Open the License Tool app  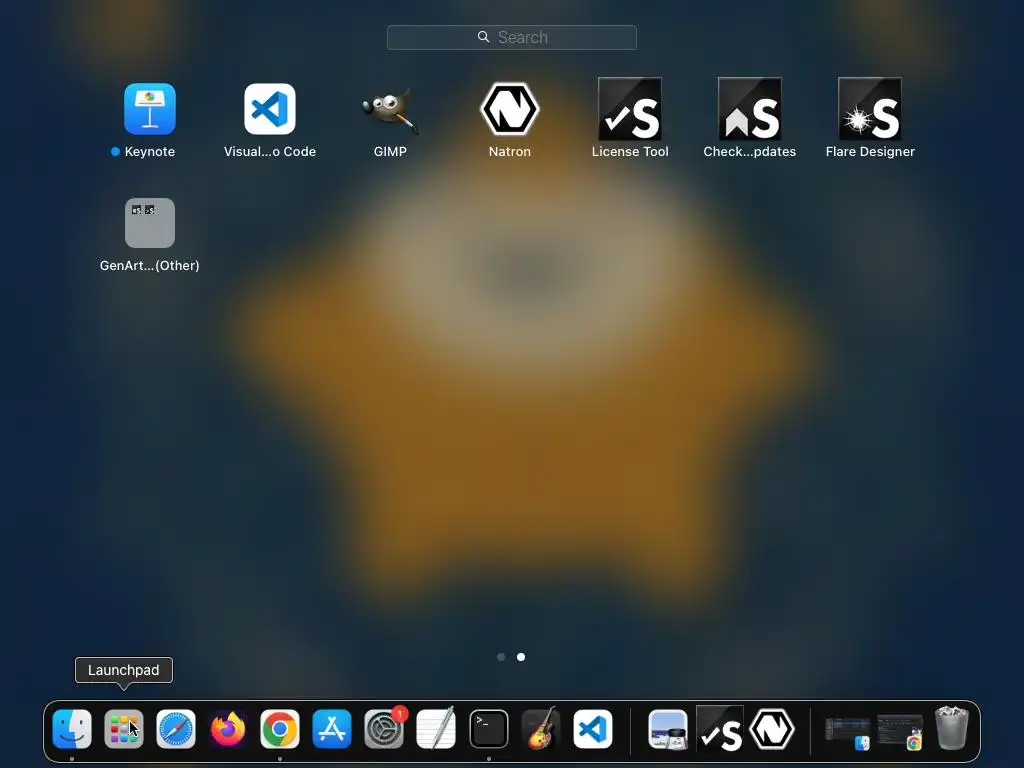(x=630, y=109)
